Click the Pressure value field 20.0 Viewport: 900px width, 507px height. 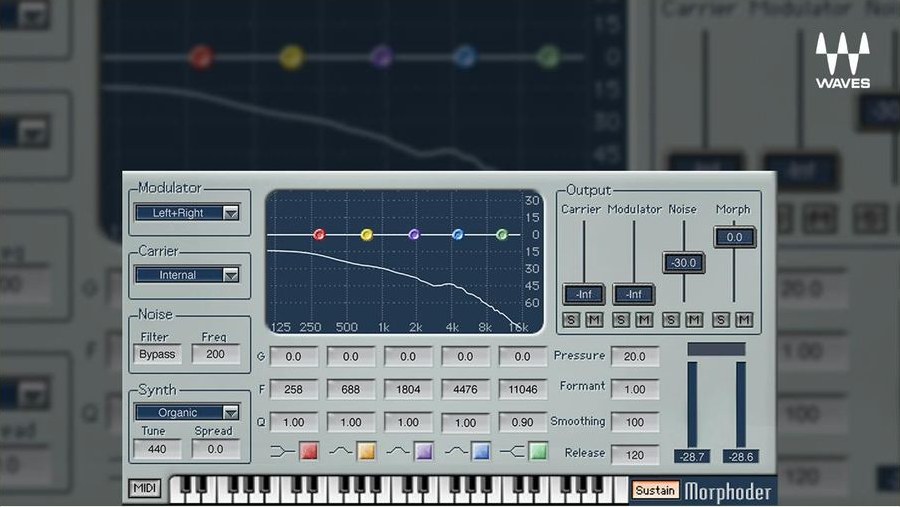click(635, 357)
